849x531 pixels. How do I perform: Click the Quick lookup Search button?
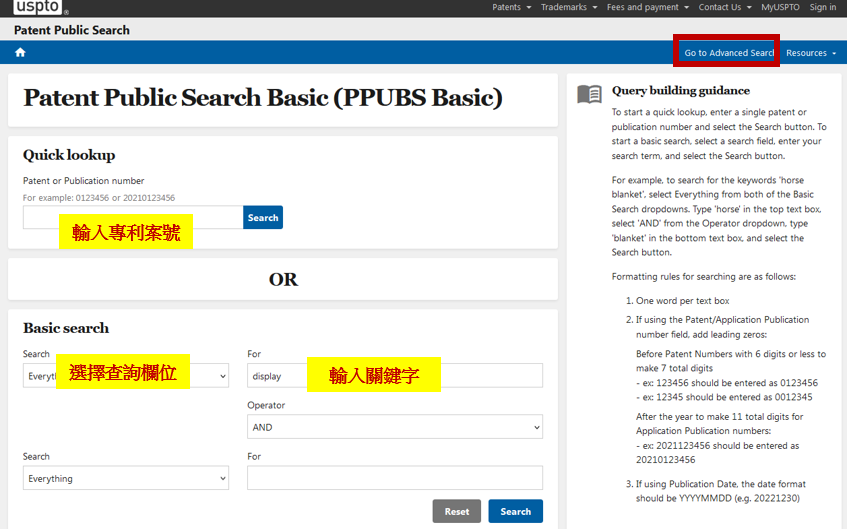(263, 218)
